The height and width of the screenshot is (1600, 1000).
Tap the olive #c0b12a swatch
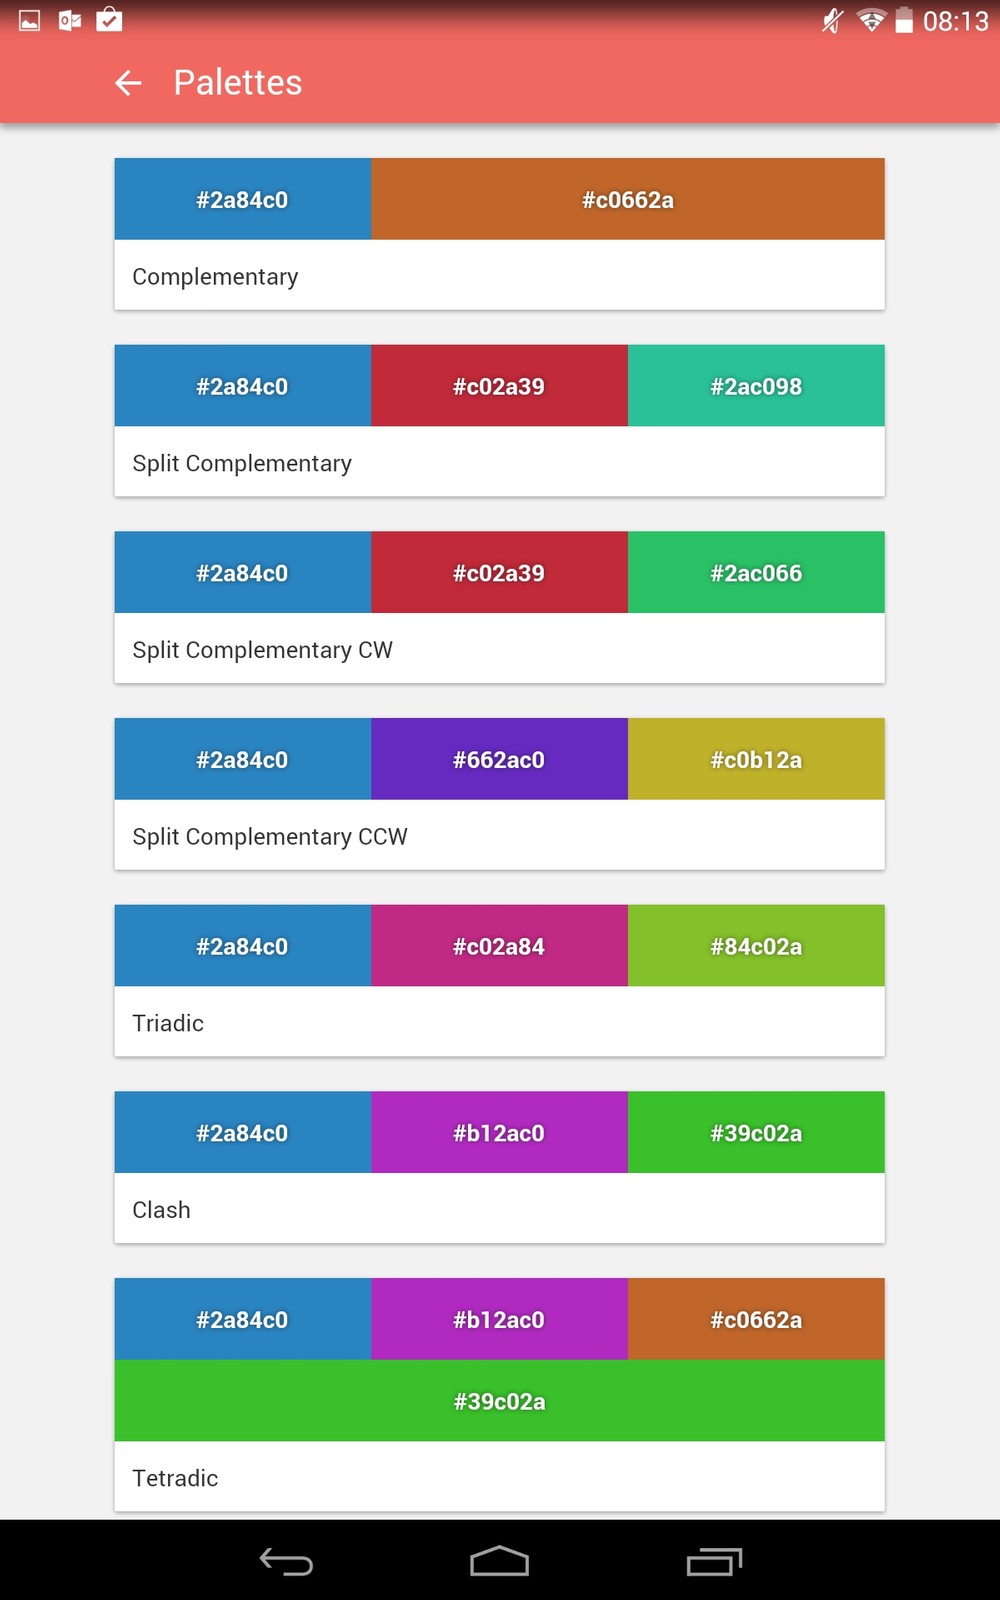[x=756, y=759]
